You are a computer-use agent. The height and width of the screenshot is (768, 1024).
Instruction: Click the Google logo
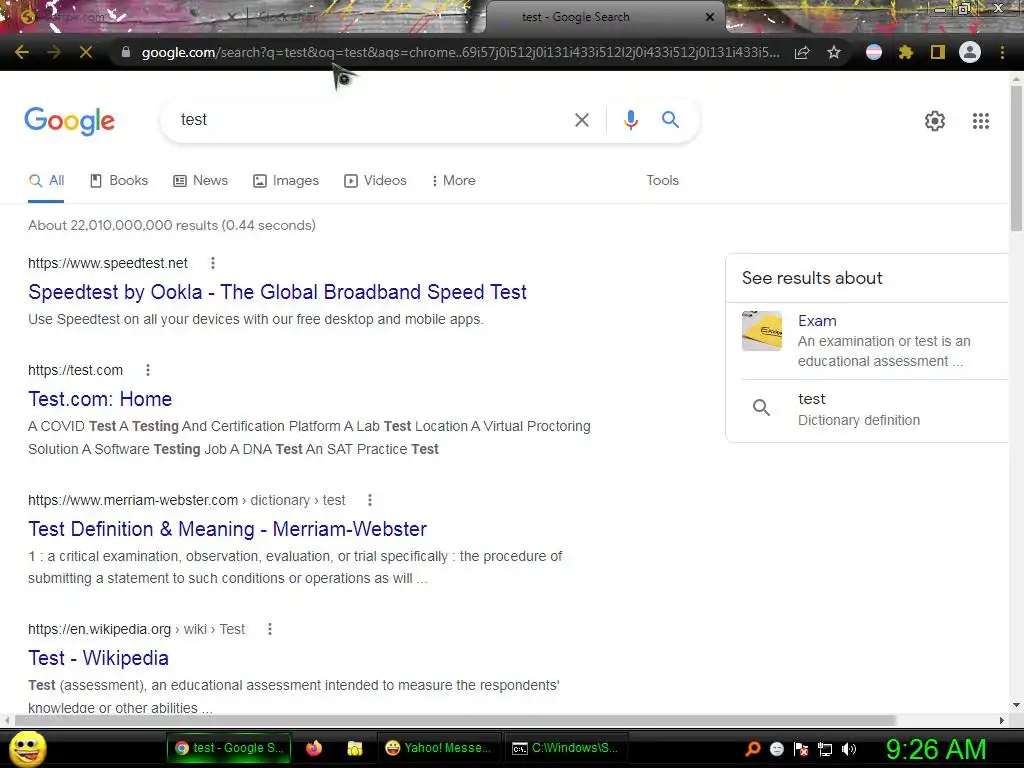click(x=70, y=121)
